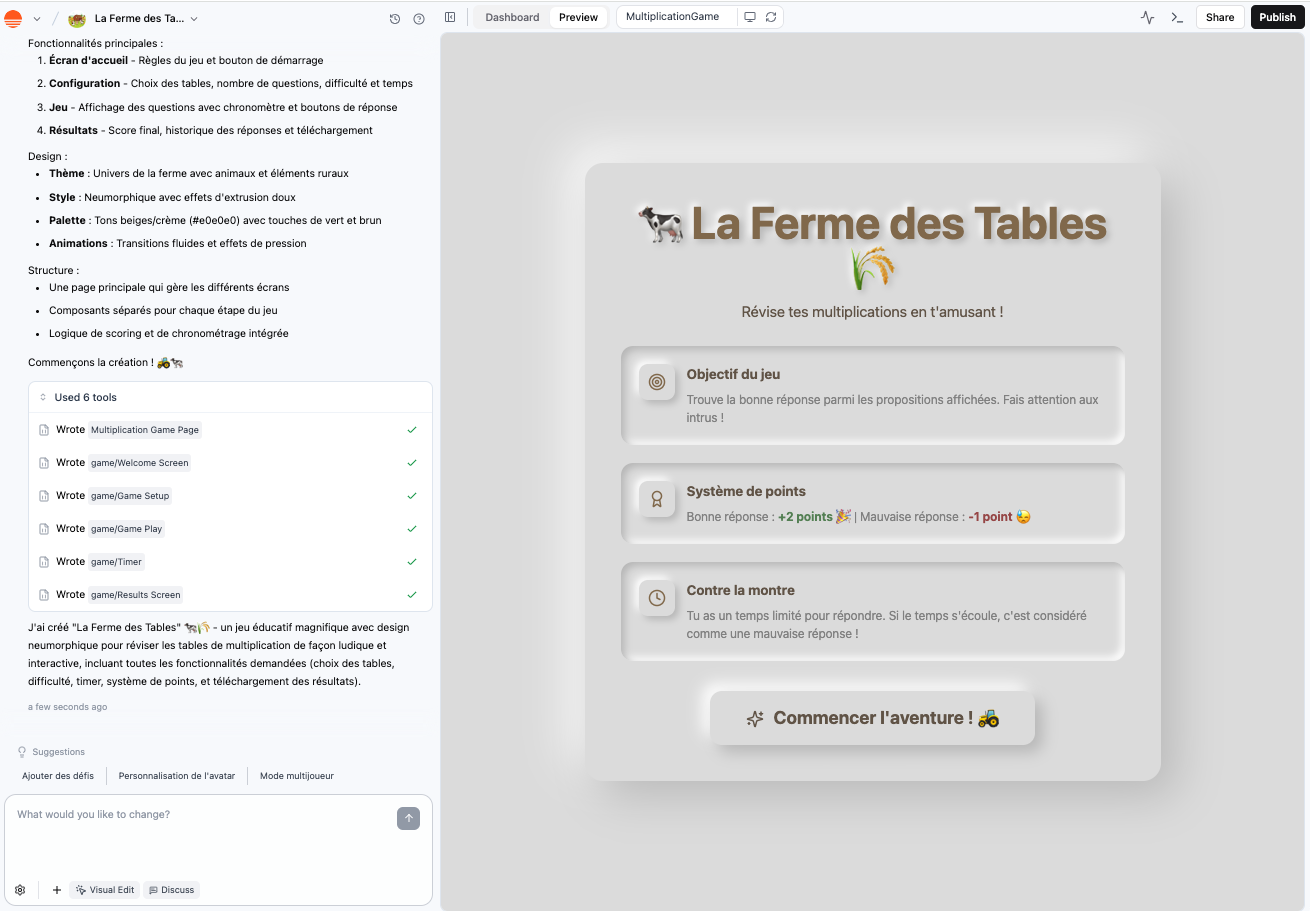Click the plus attachment icon
This screenshot has width=1310, height=911.
click(57, 889)
